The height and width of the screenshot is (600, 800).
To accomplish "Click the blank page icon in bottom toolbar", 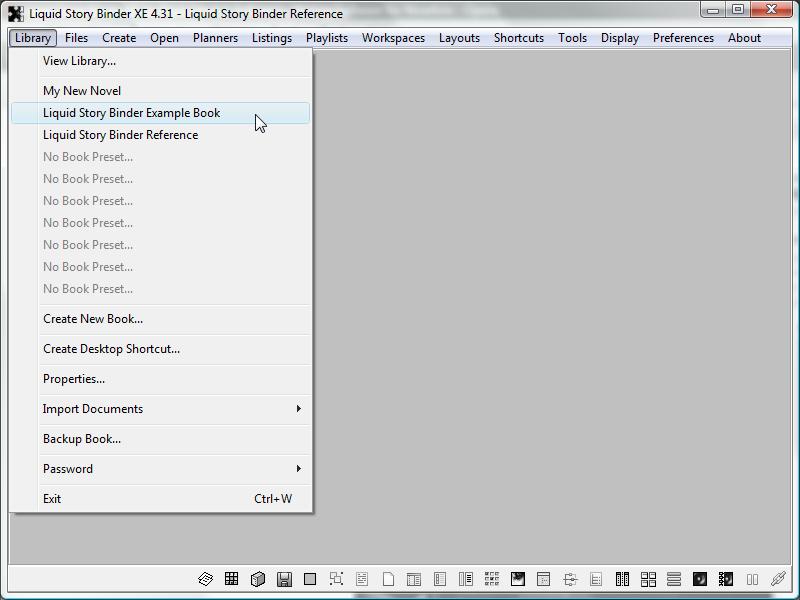I will pyautogui.click(x=388, y=579).
